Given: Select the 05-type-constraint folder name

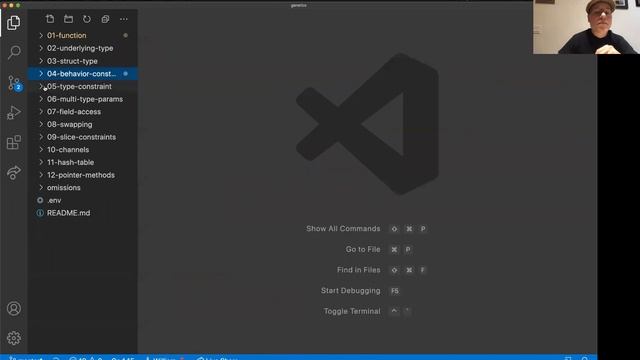Looking at the screenshot, I should [x=79, y=87].
